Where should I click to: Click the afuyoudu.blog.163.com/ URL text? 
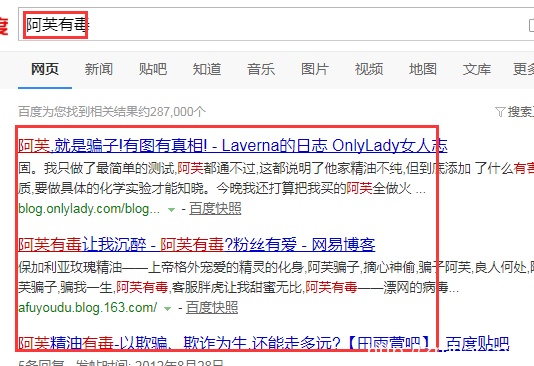click(88, 307)
